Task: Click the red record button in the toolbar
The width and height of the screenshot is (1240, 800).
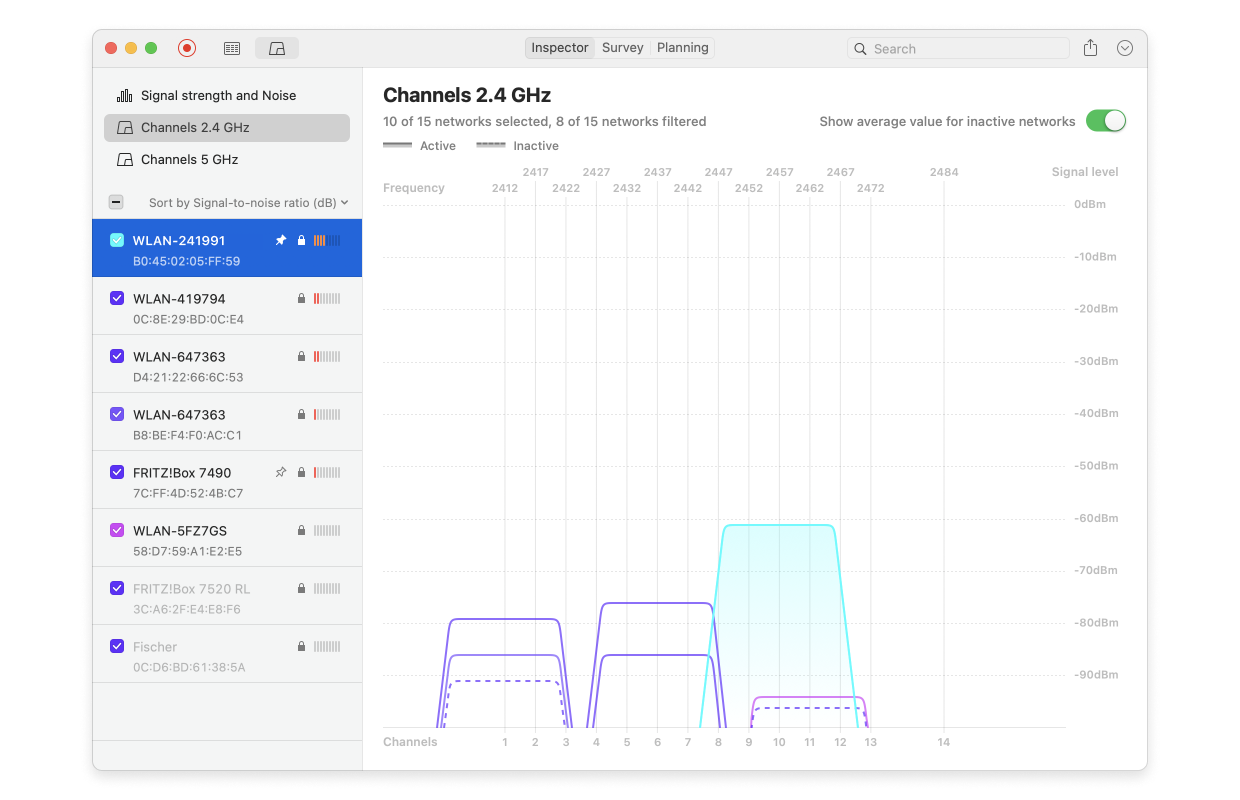Action: click(186, 47)
